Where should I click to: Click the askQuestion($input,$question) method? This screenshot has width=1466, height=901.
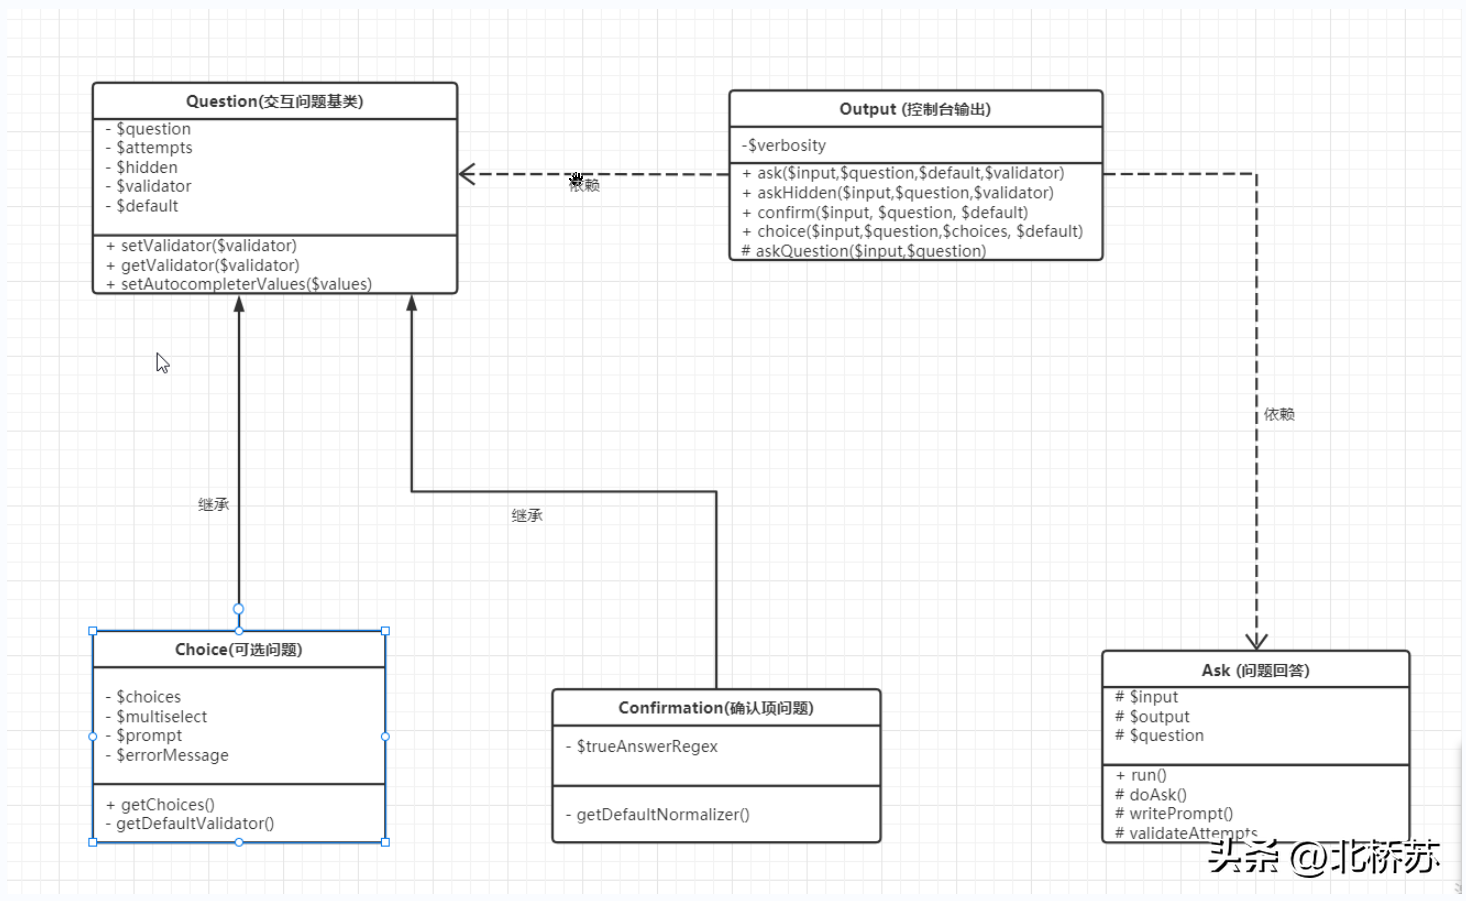[x=864, y=251]
